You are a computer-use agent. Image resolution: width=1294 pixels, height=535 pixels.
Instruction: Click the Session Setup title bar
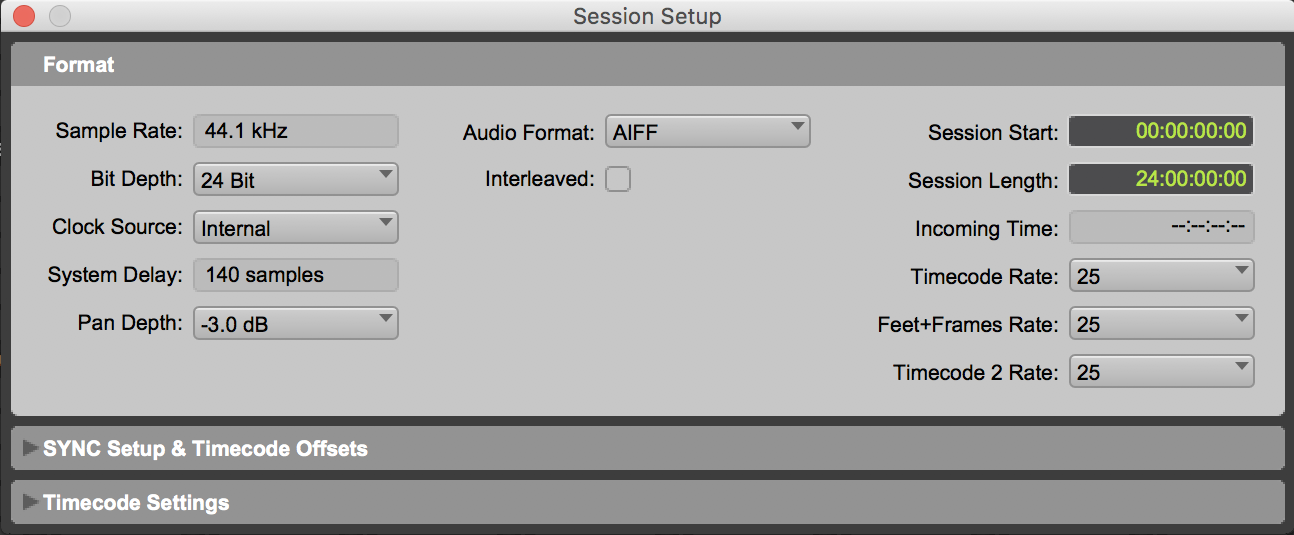[647, 16]
